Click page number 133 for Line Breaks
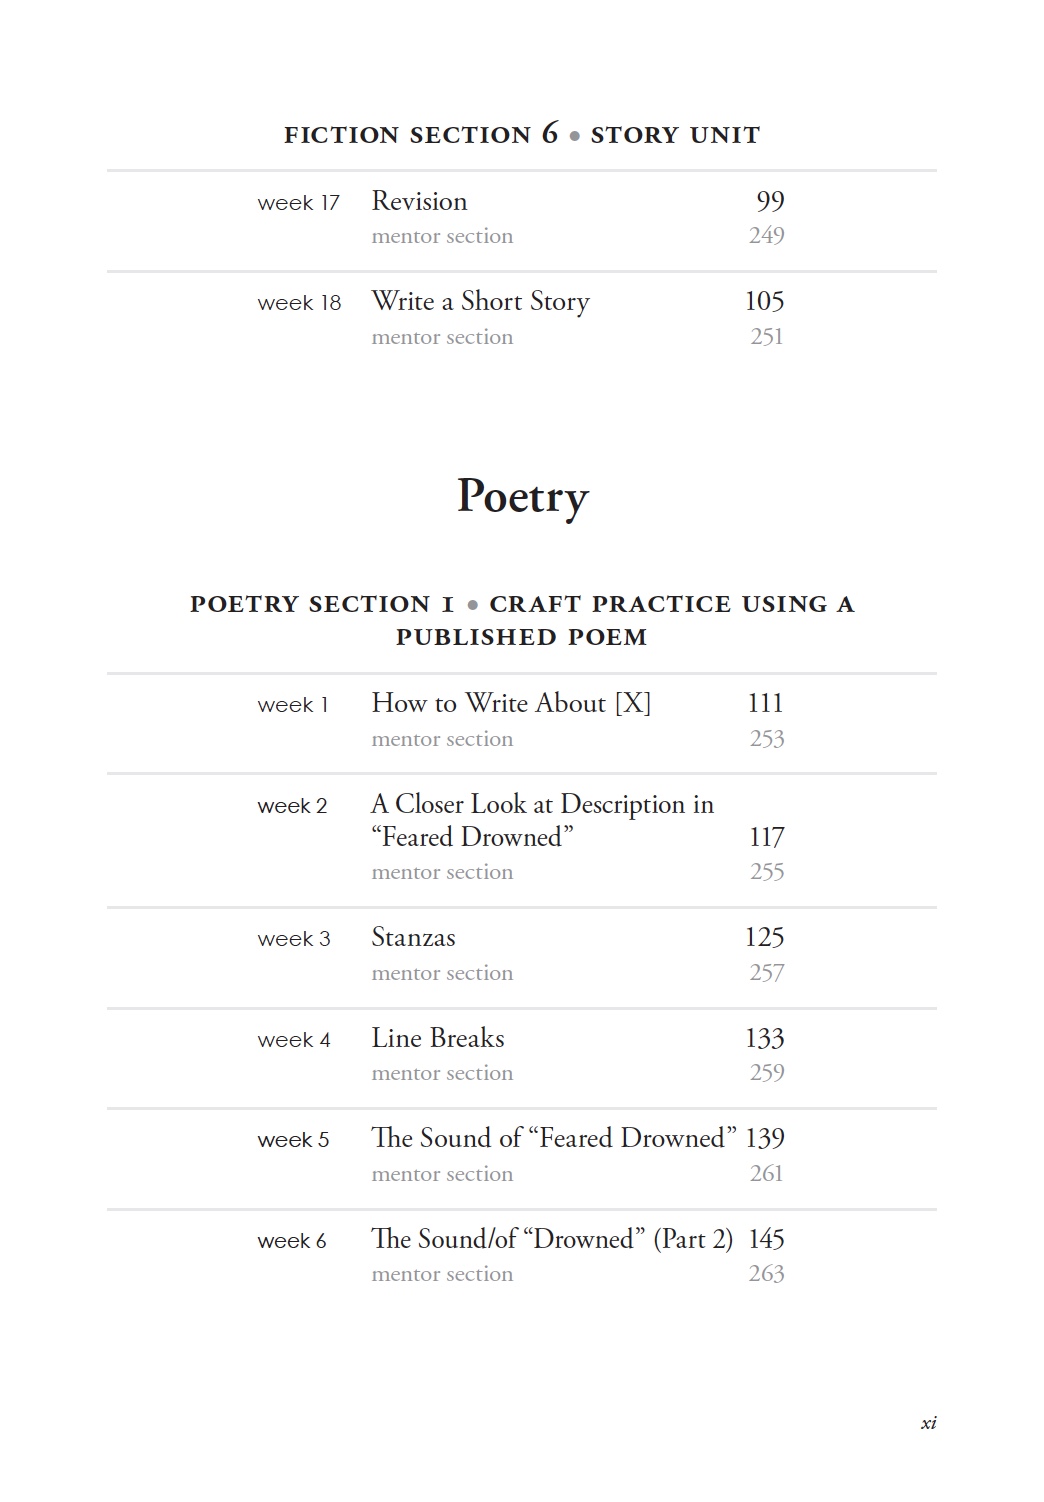 pos(764,1038)
